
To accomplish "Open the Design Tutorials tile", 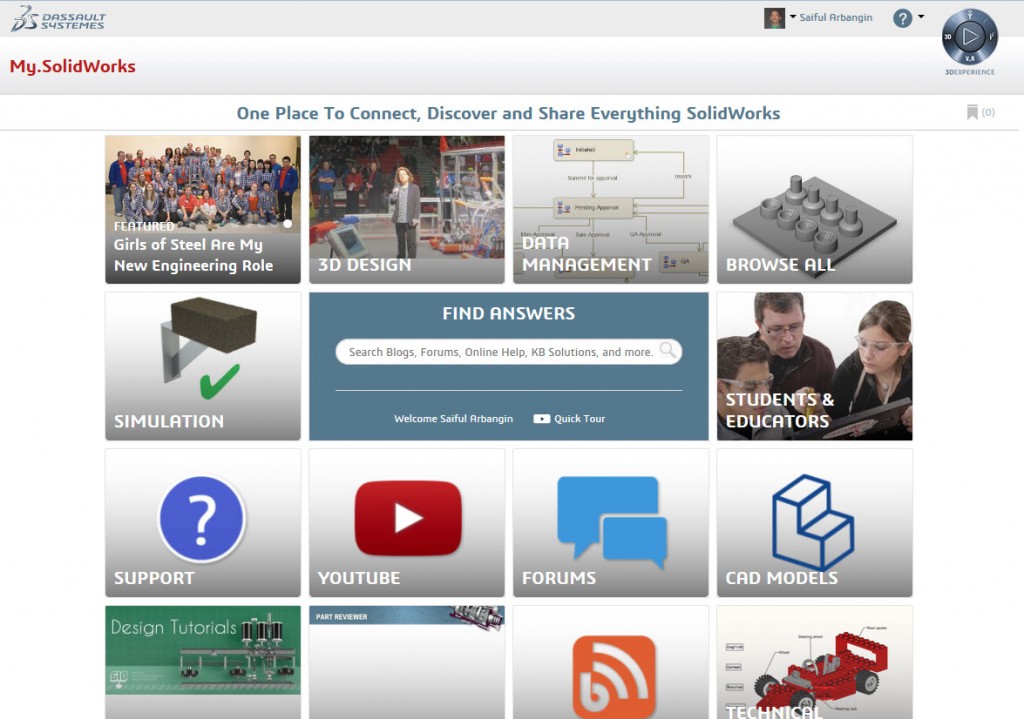I will pyautogui.click(x=203, y=662).
